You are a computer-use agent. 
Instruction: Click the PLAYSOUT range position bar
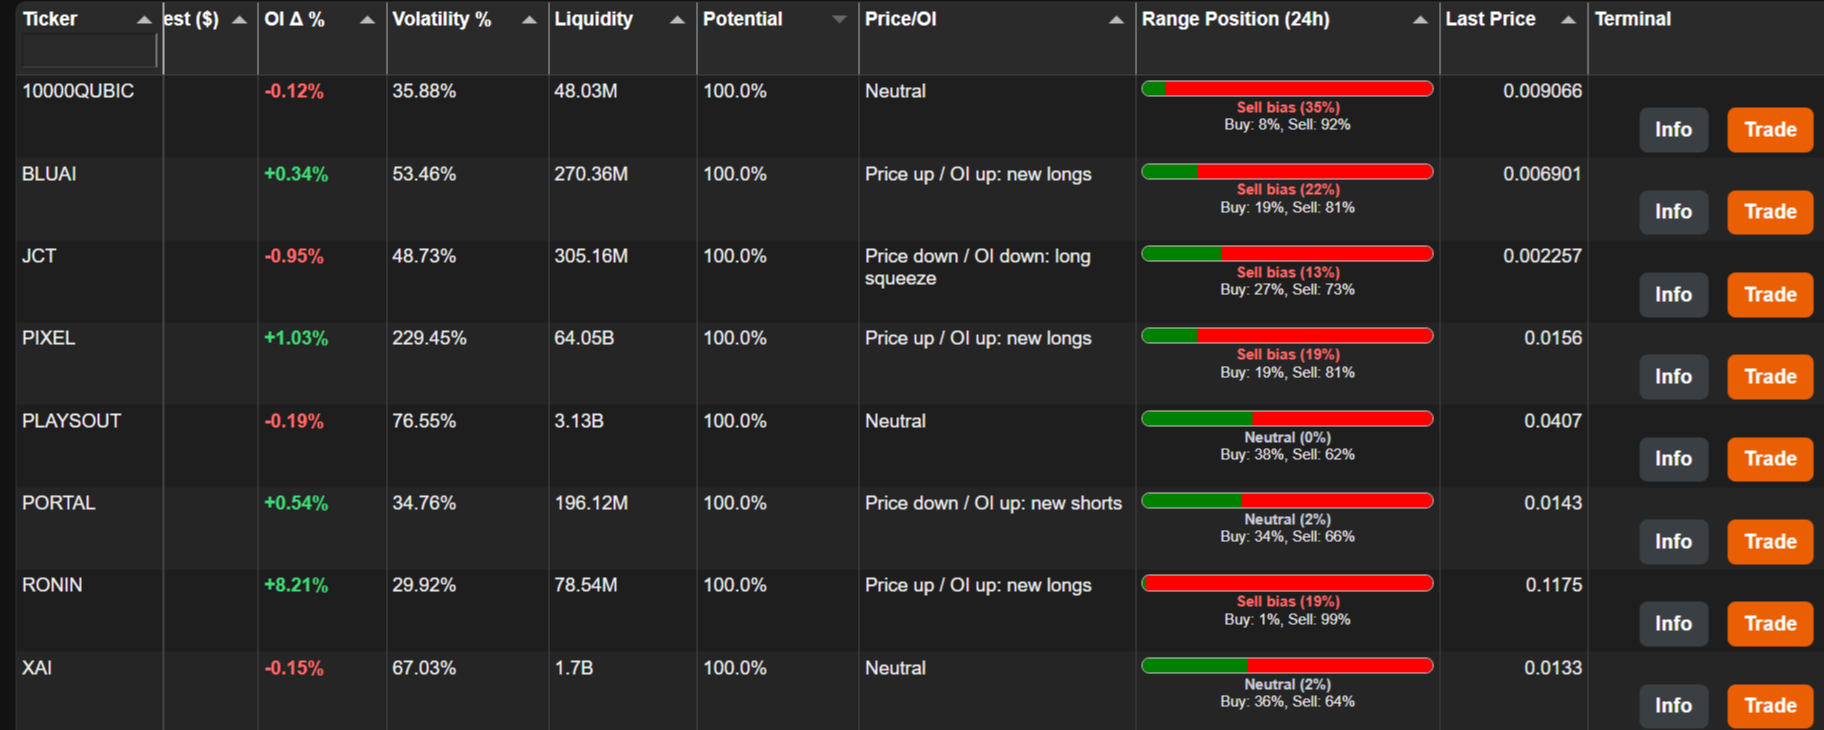coord(1287,419)
